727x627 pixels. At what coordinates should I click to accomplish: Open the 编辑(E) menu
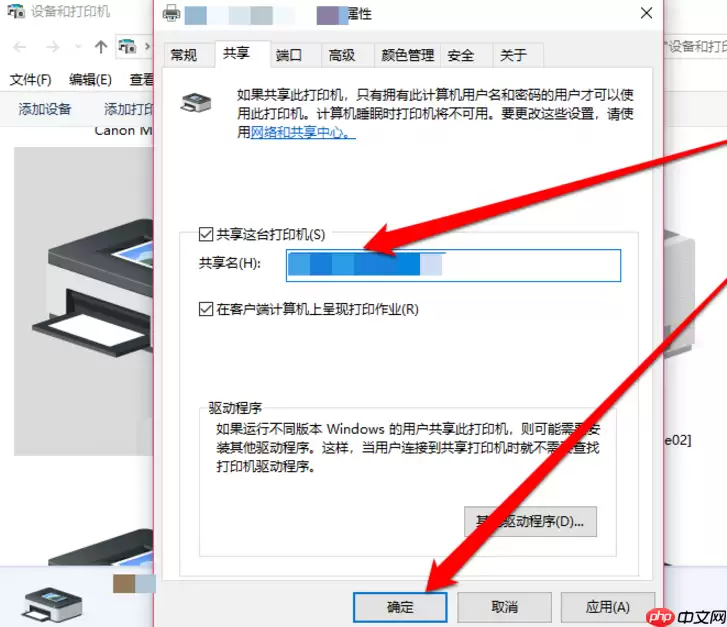90,80
